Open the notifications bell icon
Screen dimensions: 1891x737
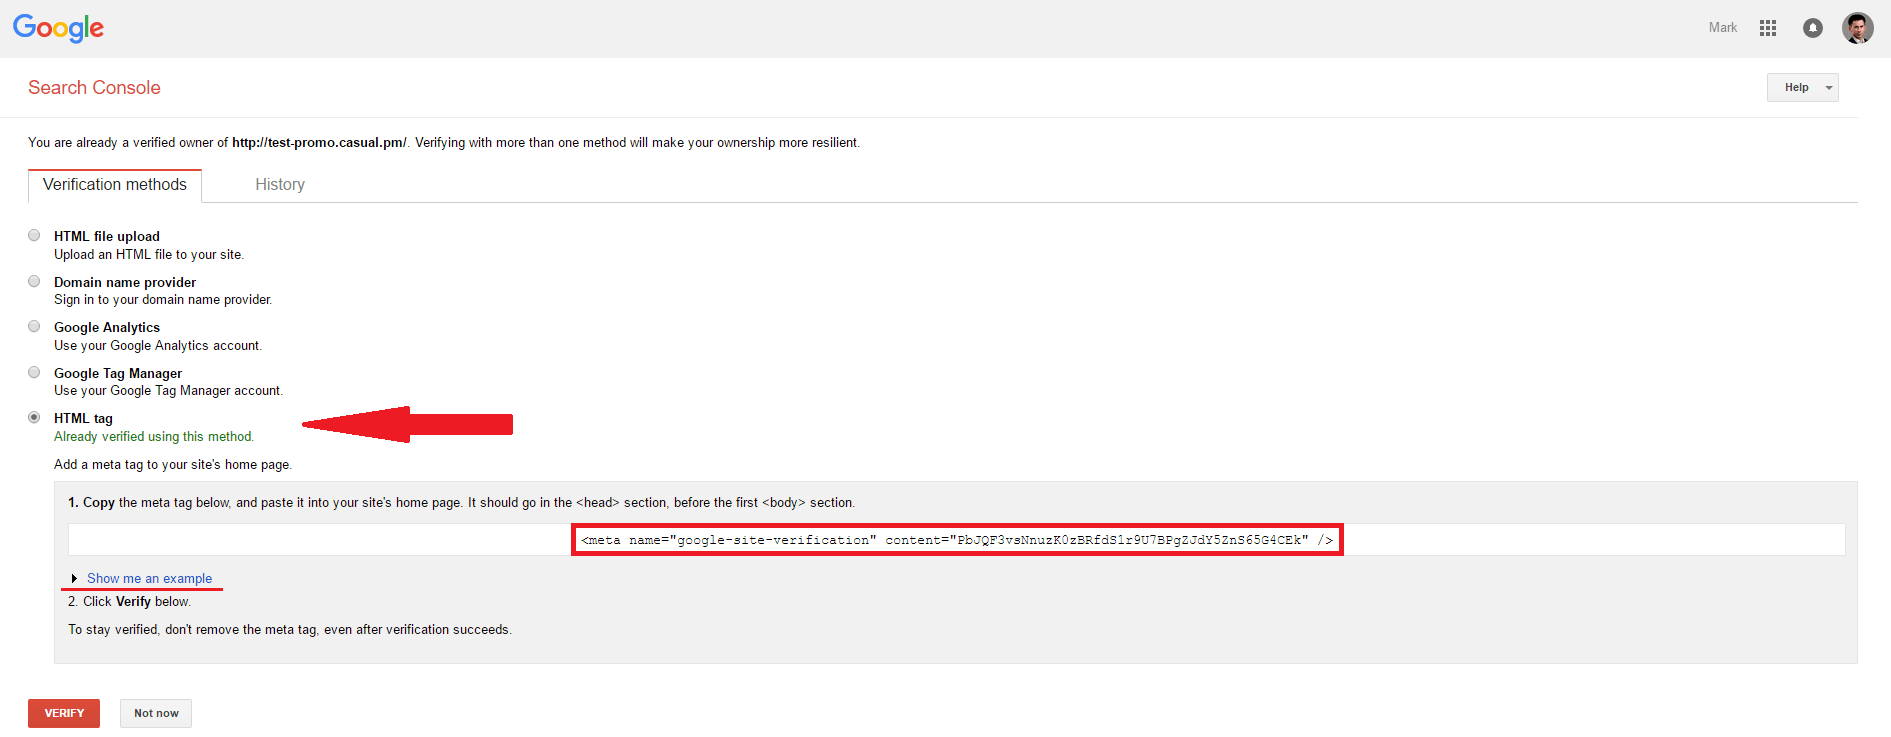[x=1812, y=28]
